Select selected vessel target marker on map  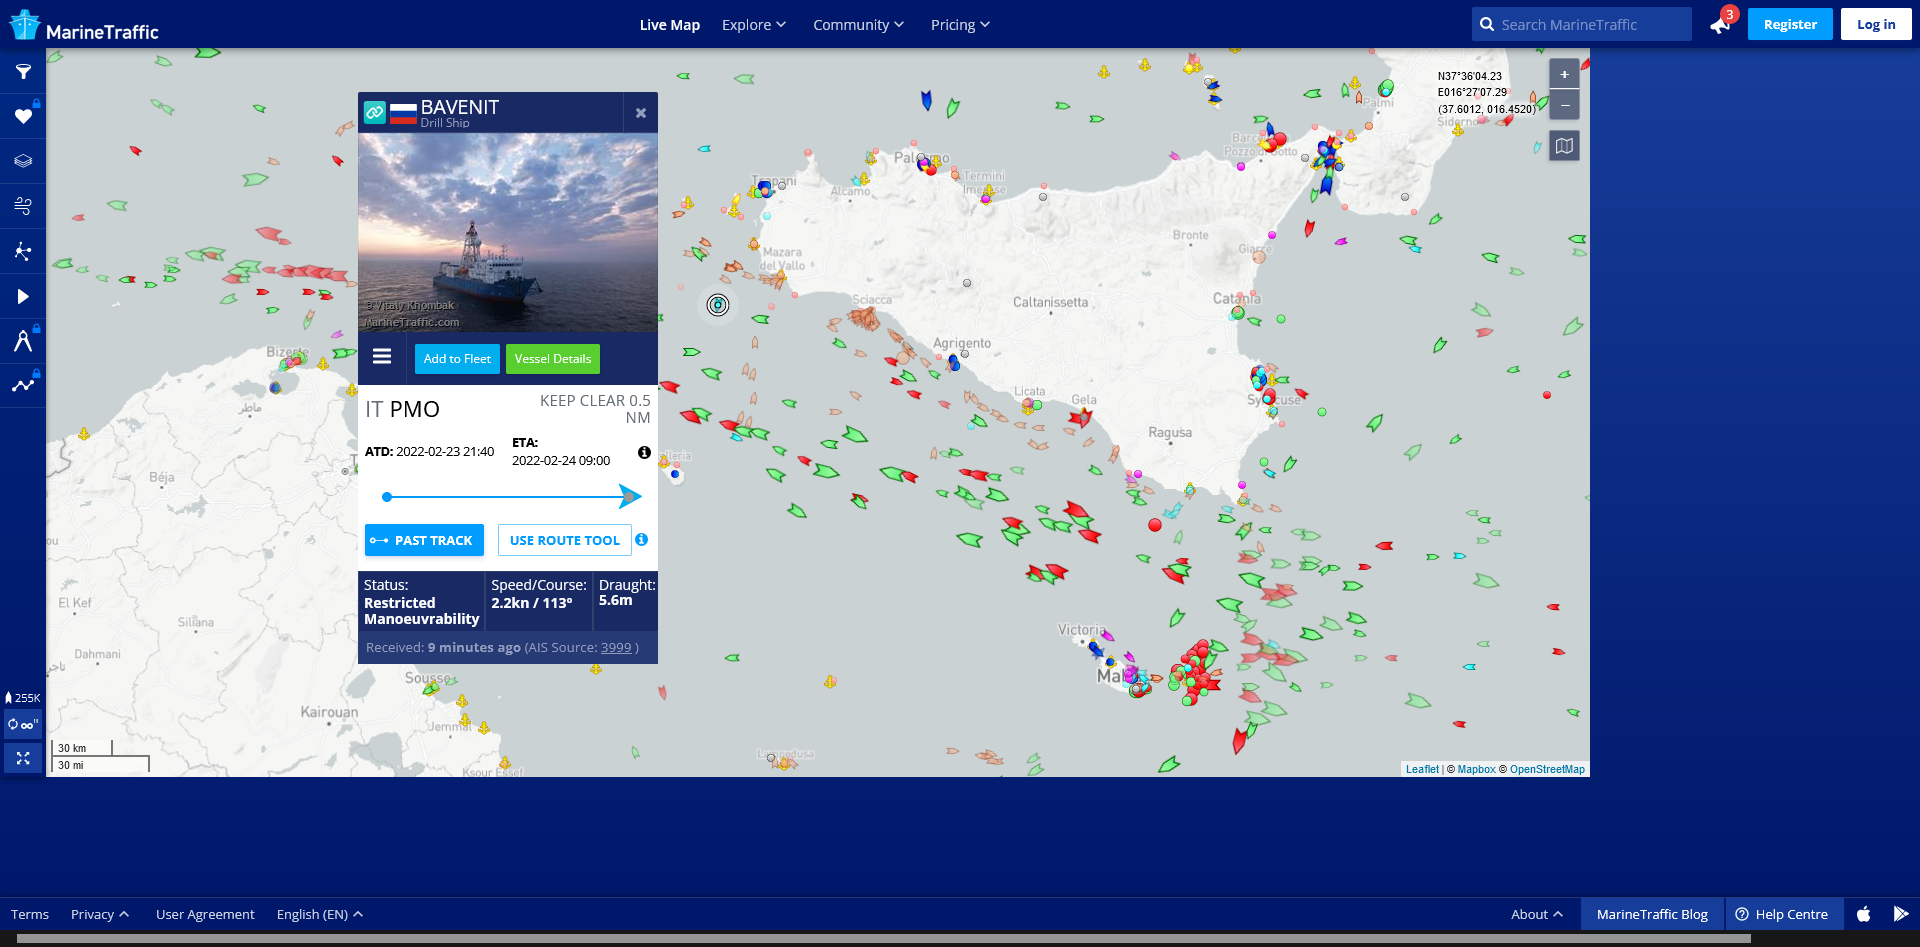click(x=718, y=305)
